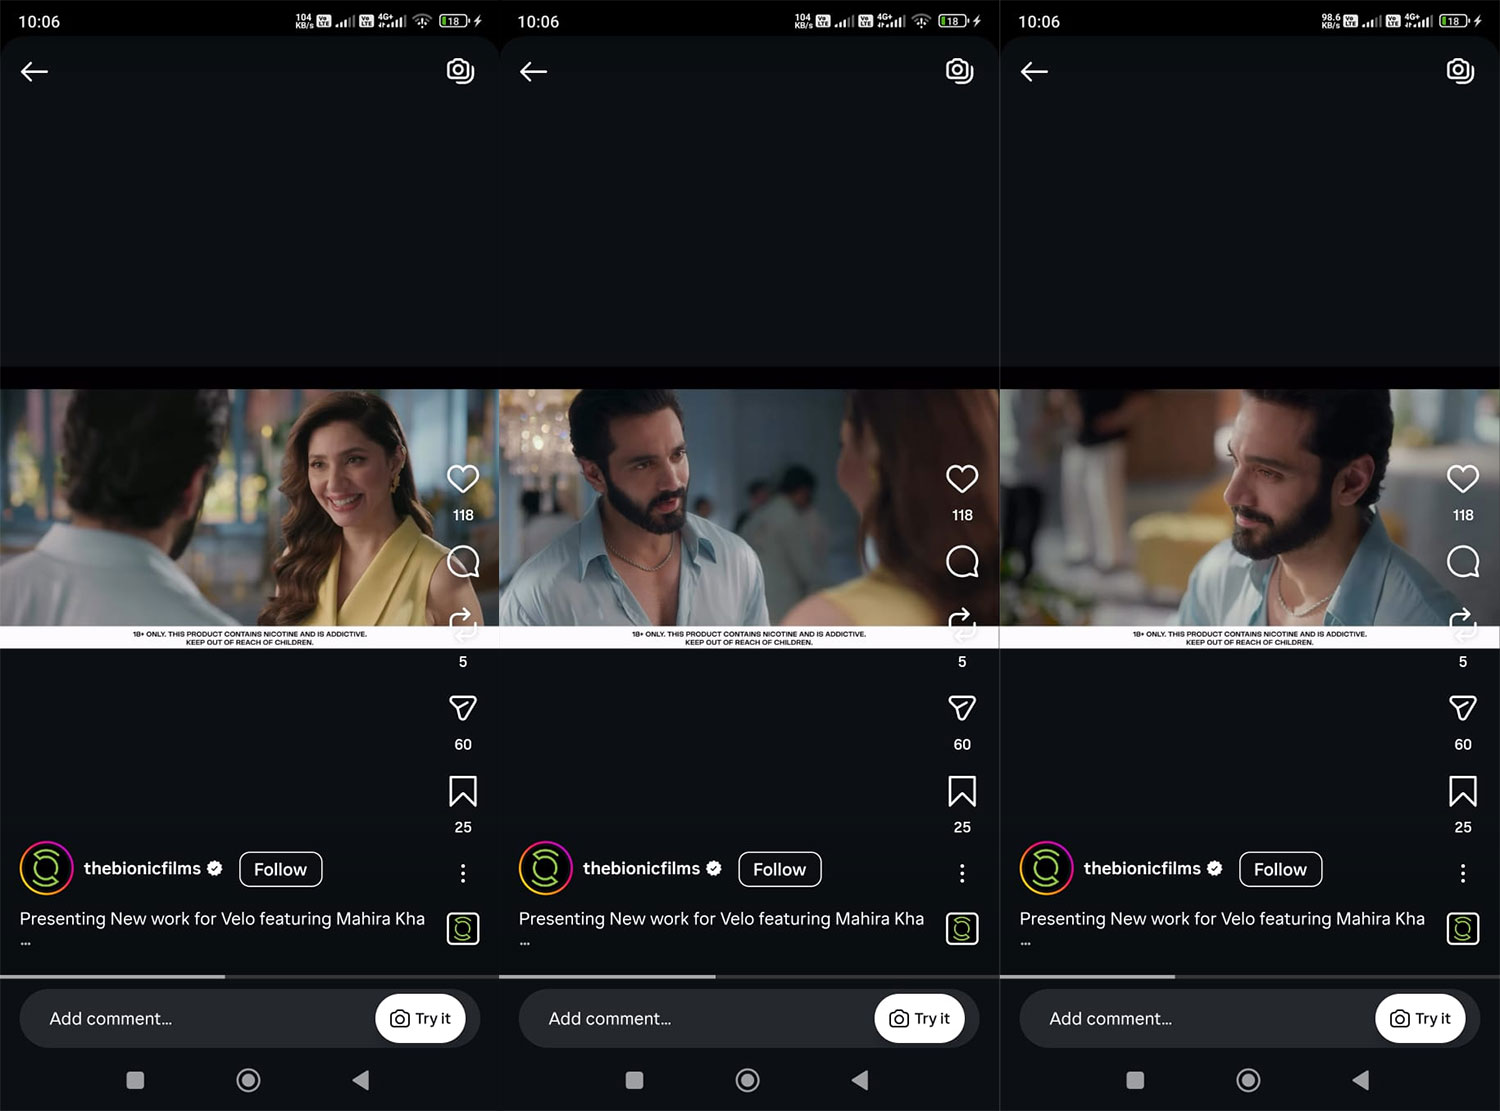Like the reel showing the smiling woman in yellow
Image resolution: width=1500 pixels, height=1111 pixels.
pyautogui.click(x=463, y=479)
